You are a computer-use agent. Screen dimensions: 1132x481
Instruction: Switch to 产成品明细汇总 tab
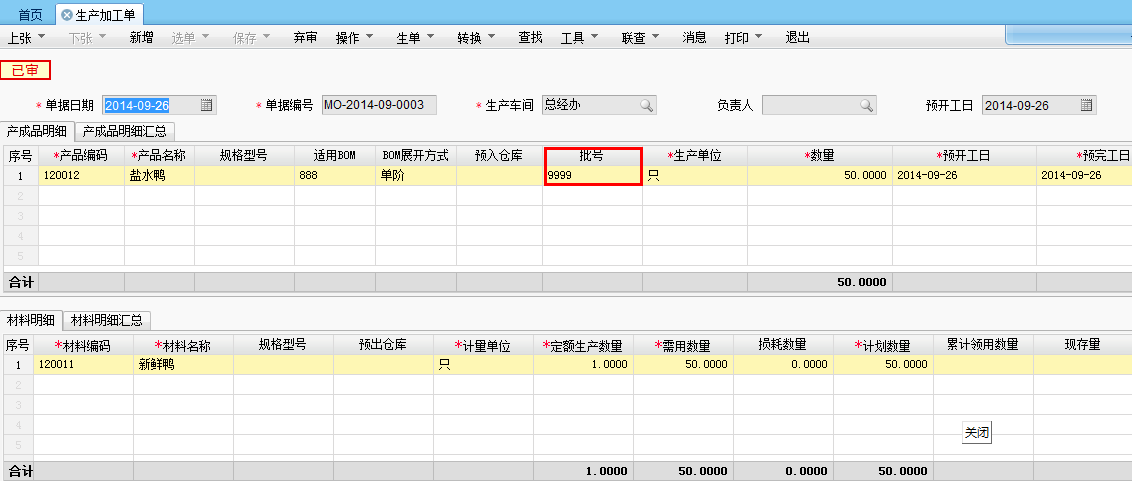(126, 131)
